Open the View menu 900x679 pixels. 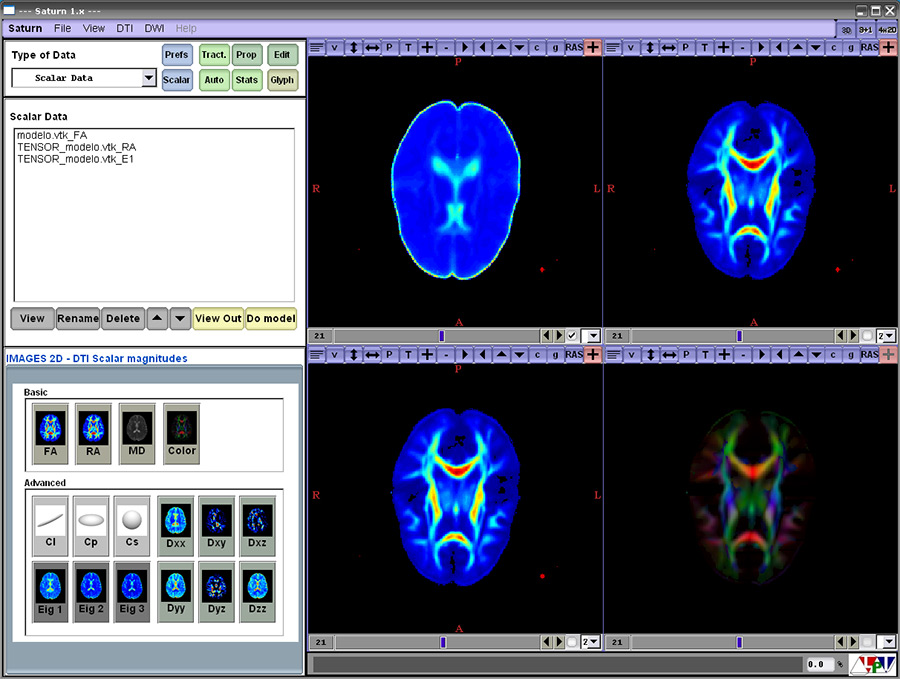click(x=94, y=28)
